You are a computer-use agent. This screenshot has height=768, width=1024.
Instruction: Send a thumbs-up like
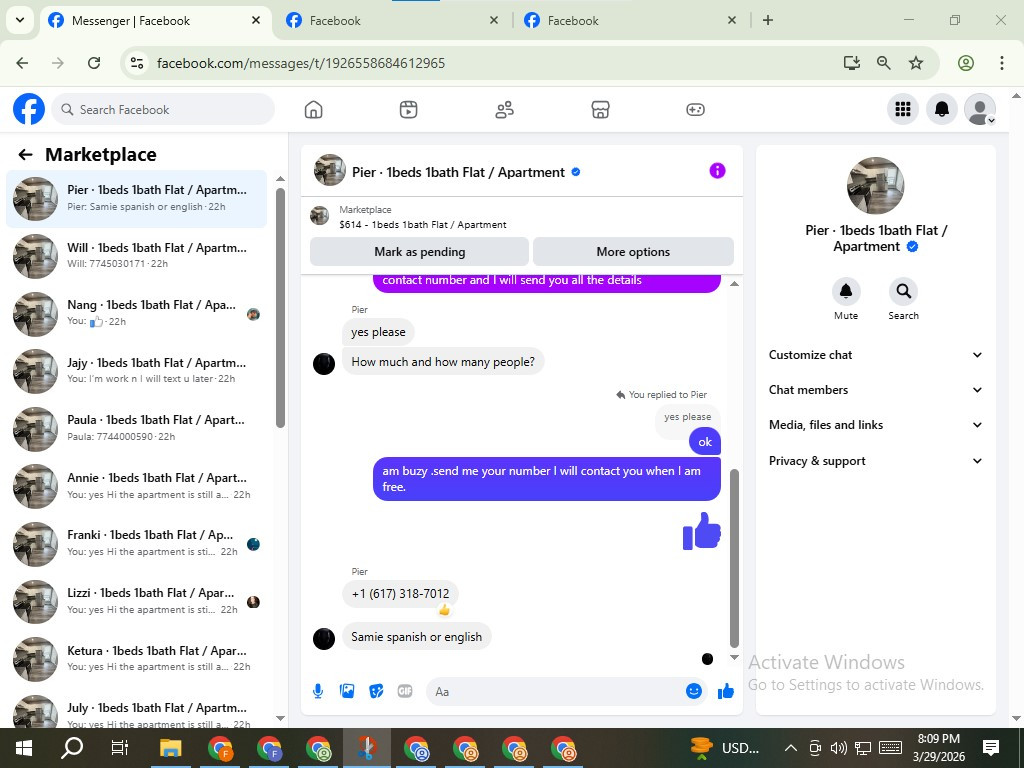click(726, 691)
